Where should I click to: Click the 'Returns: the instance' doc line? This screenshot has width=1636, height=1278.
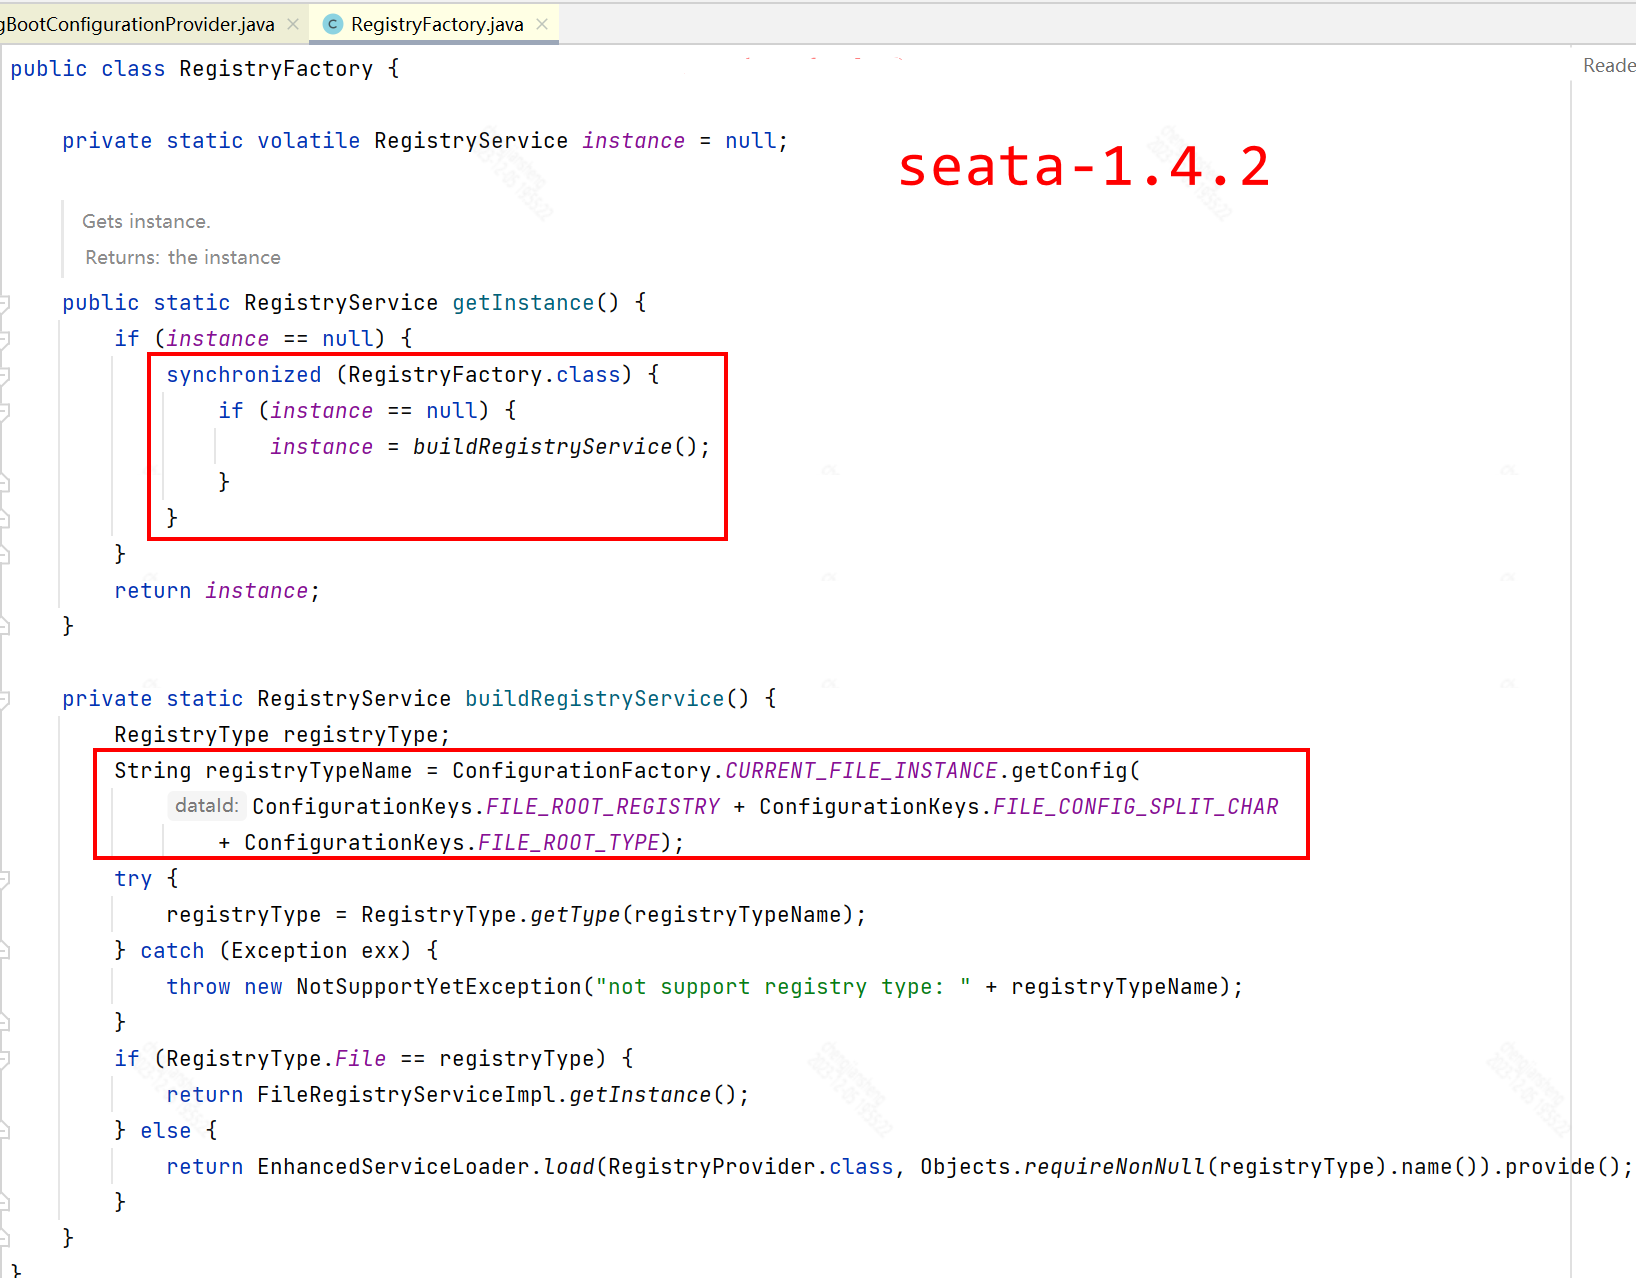[x=182, y=257]
